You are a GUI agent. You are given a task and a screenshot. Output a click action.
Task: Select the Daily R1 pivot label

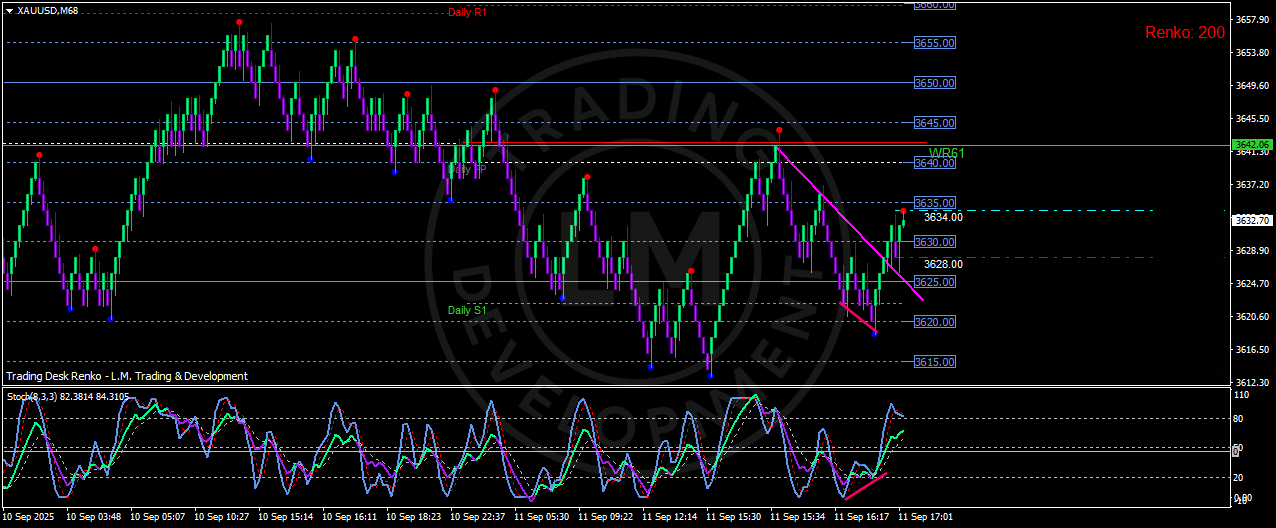(x=467, y=12)
